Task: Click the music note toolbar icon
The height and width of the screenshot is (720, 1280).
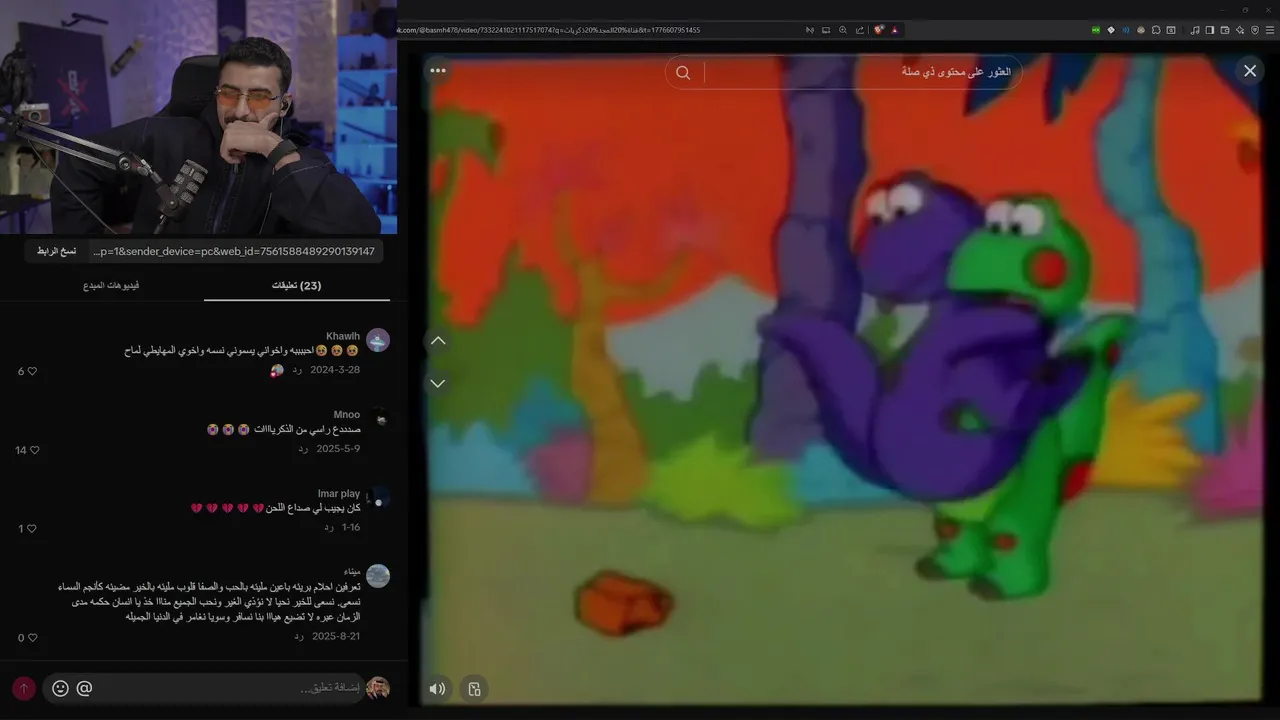Action: (x=1195, y=30)
